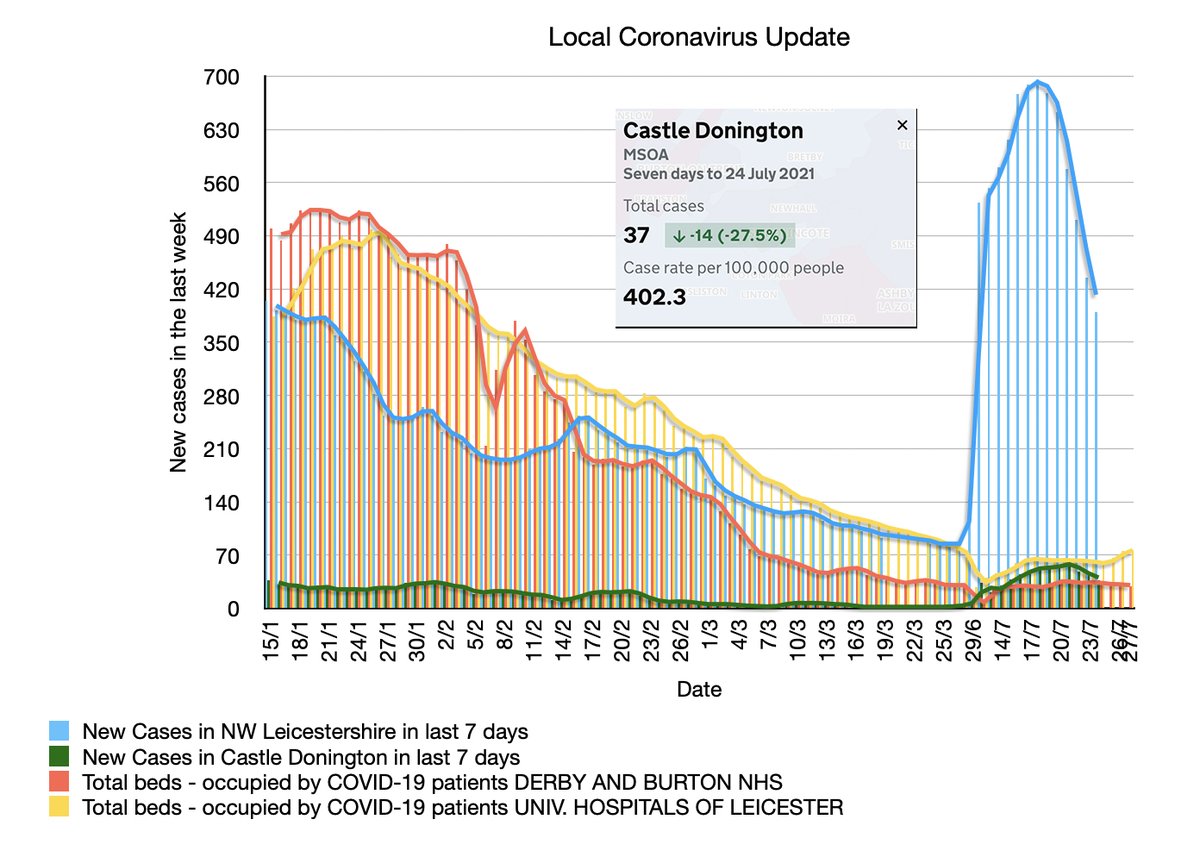Click the 630 y-axis label
The width and height of the screenshot is (1200, 857).
click(x=223, y=130)
